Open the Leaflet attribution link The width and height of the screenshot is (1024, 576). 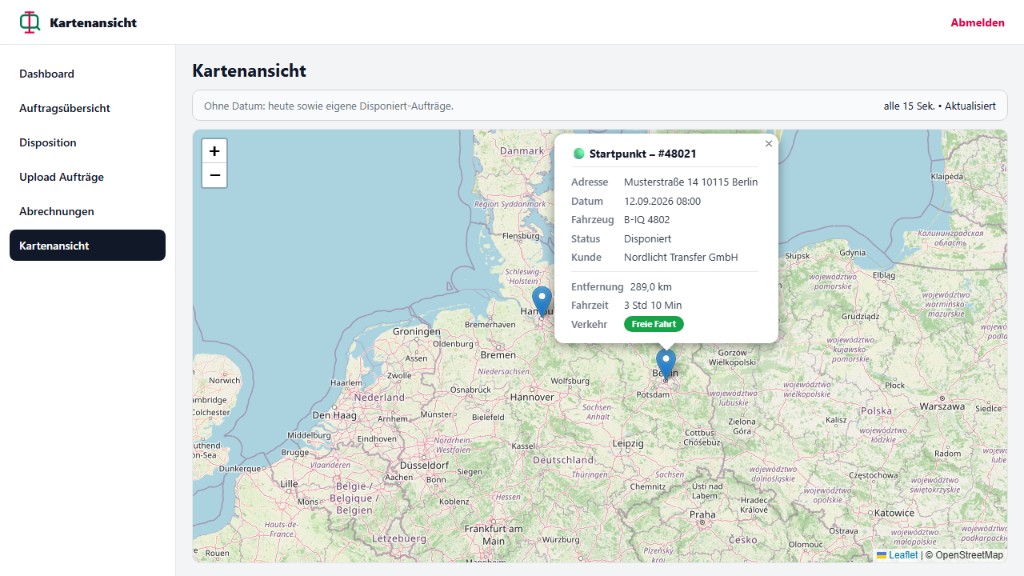(x=903, y=555)
